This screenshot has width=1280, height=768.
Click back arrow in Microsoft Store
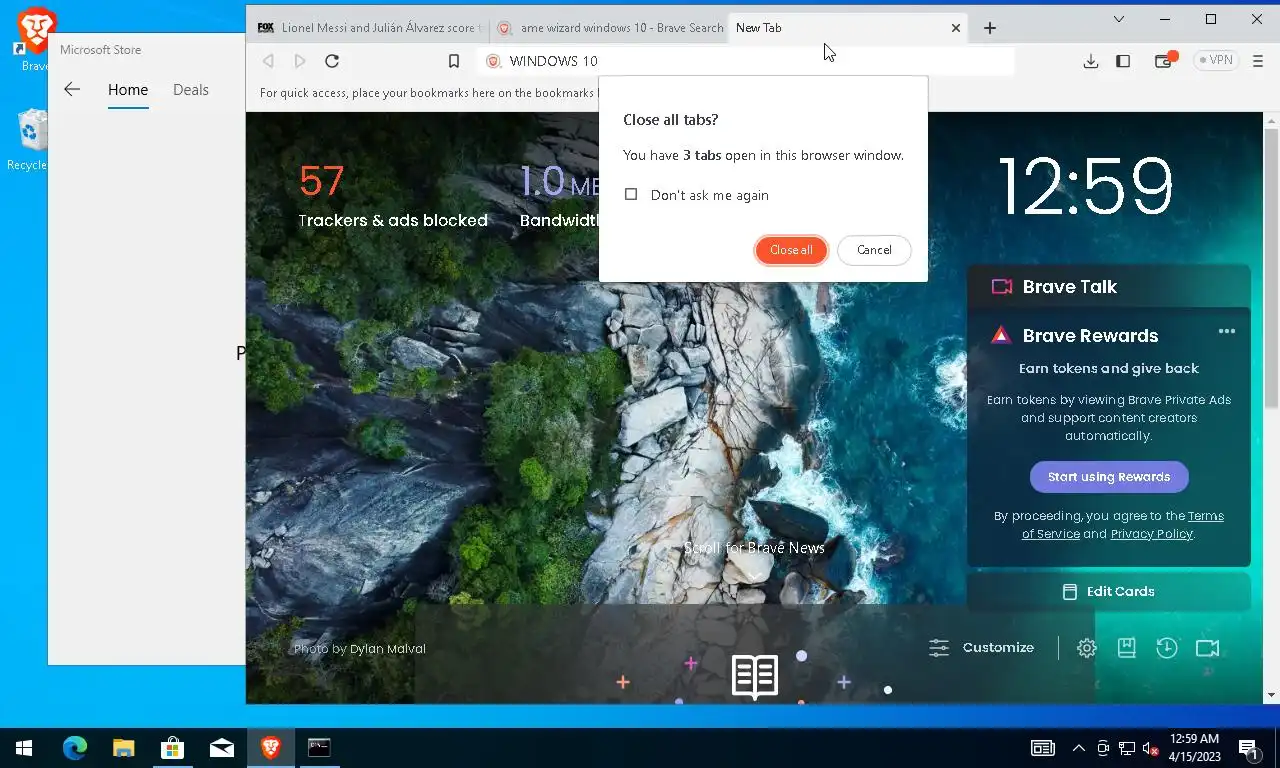click(x=72, y=89)
